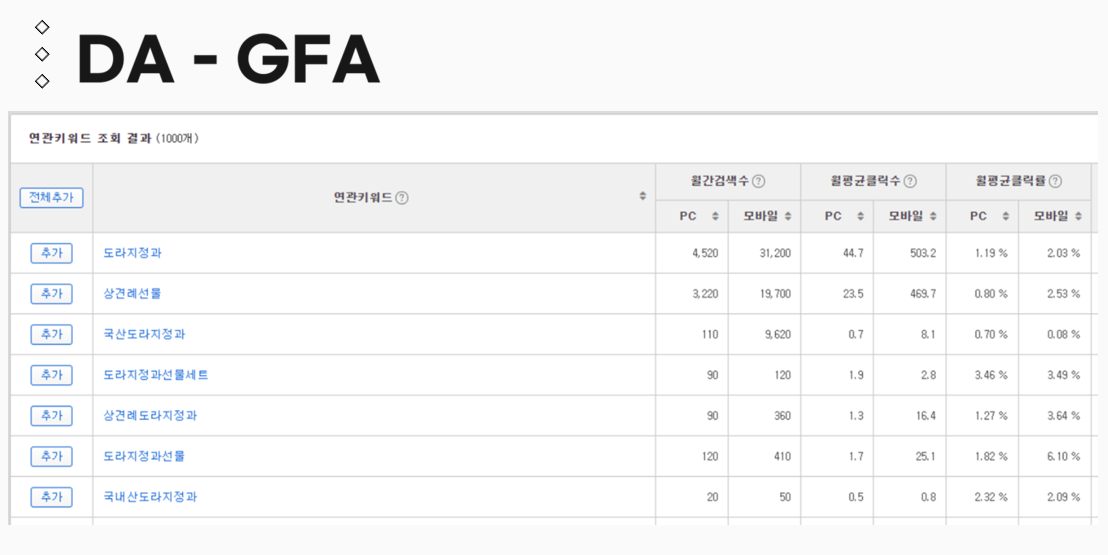
Task: Add the 도라지정과 keyword with 추가
Action: point(52,253)
